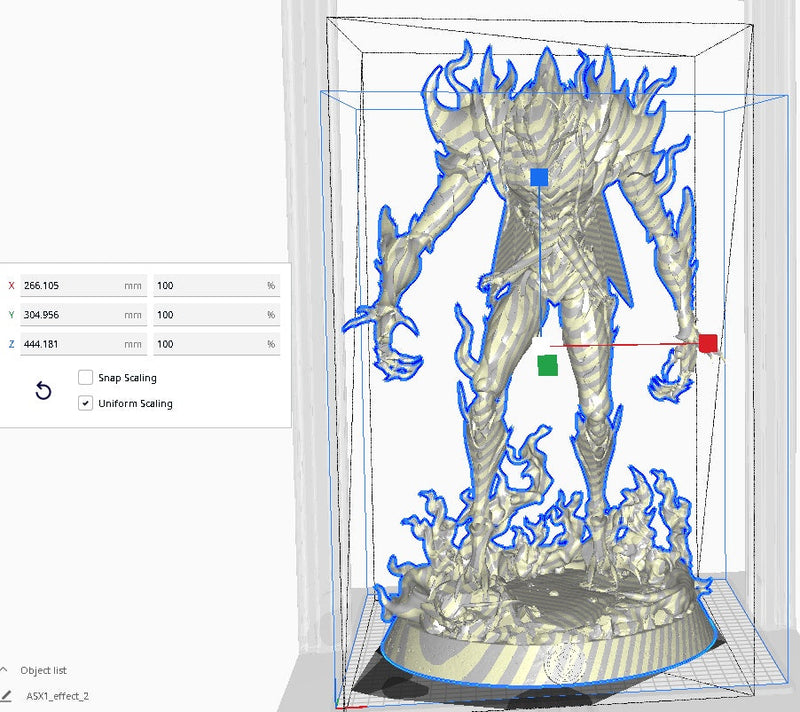Click the edit pencil icon beside ASX1_effect_2

coord(6,696)
